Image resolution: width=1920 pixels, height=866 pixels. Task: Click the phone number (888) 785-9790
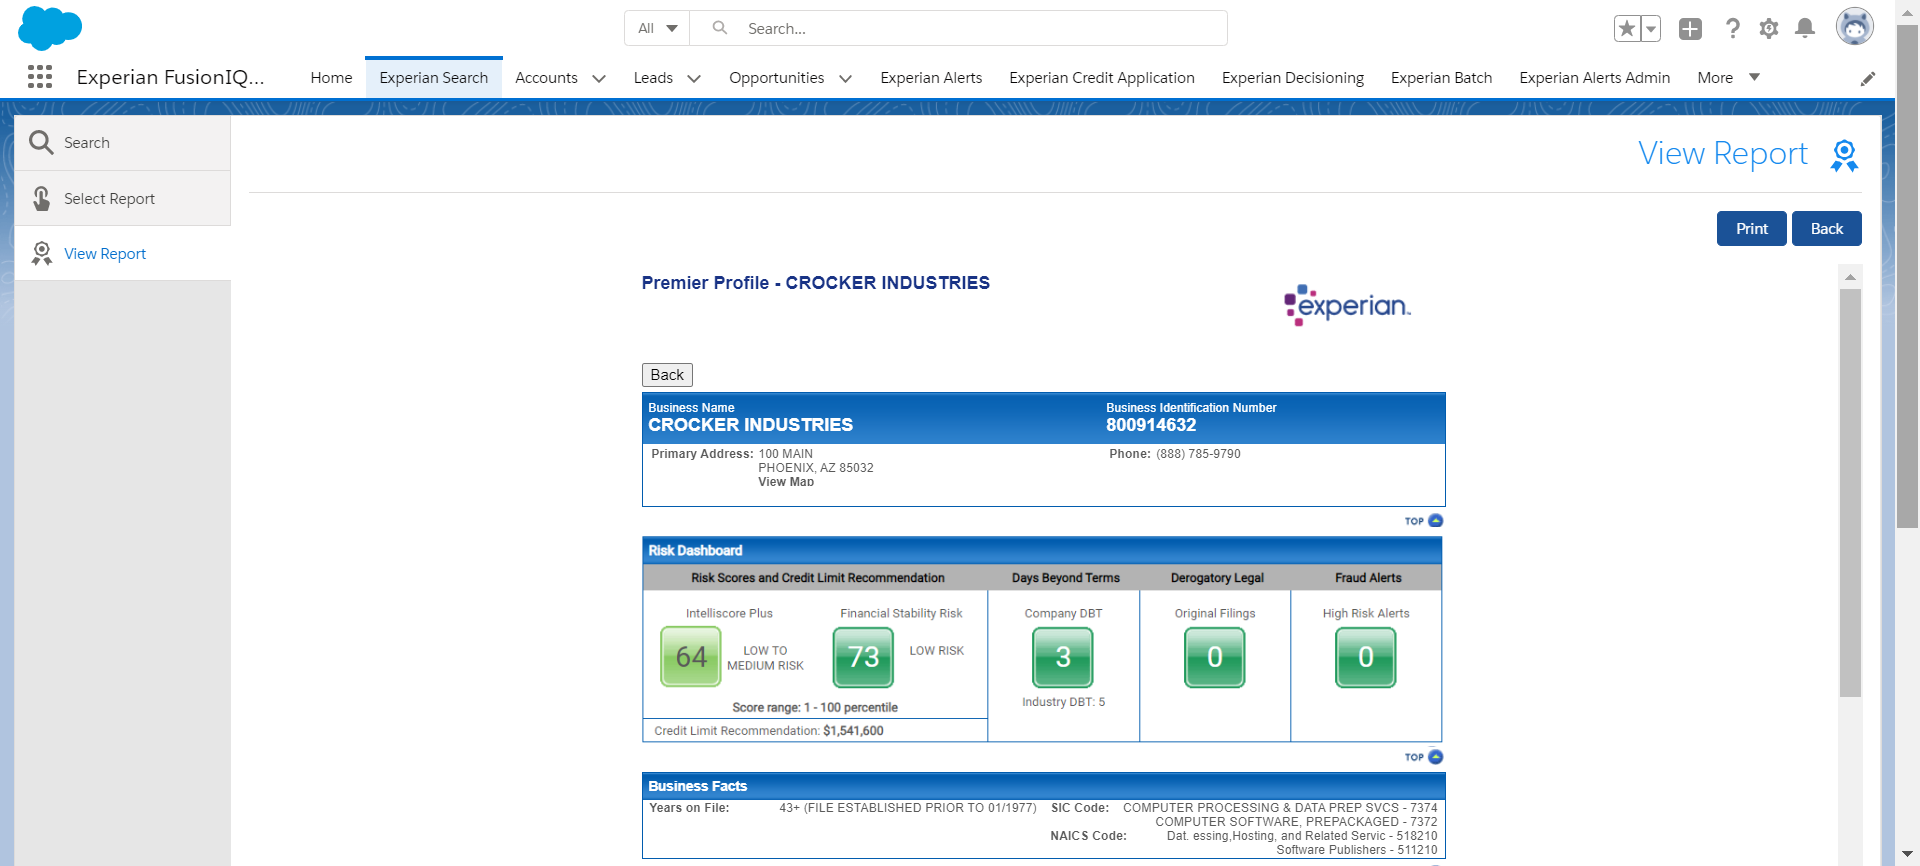pyautogui.click(x=1198, y=454)
